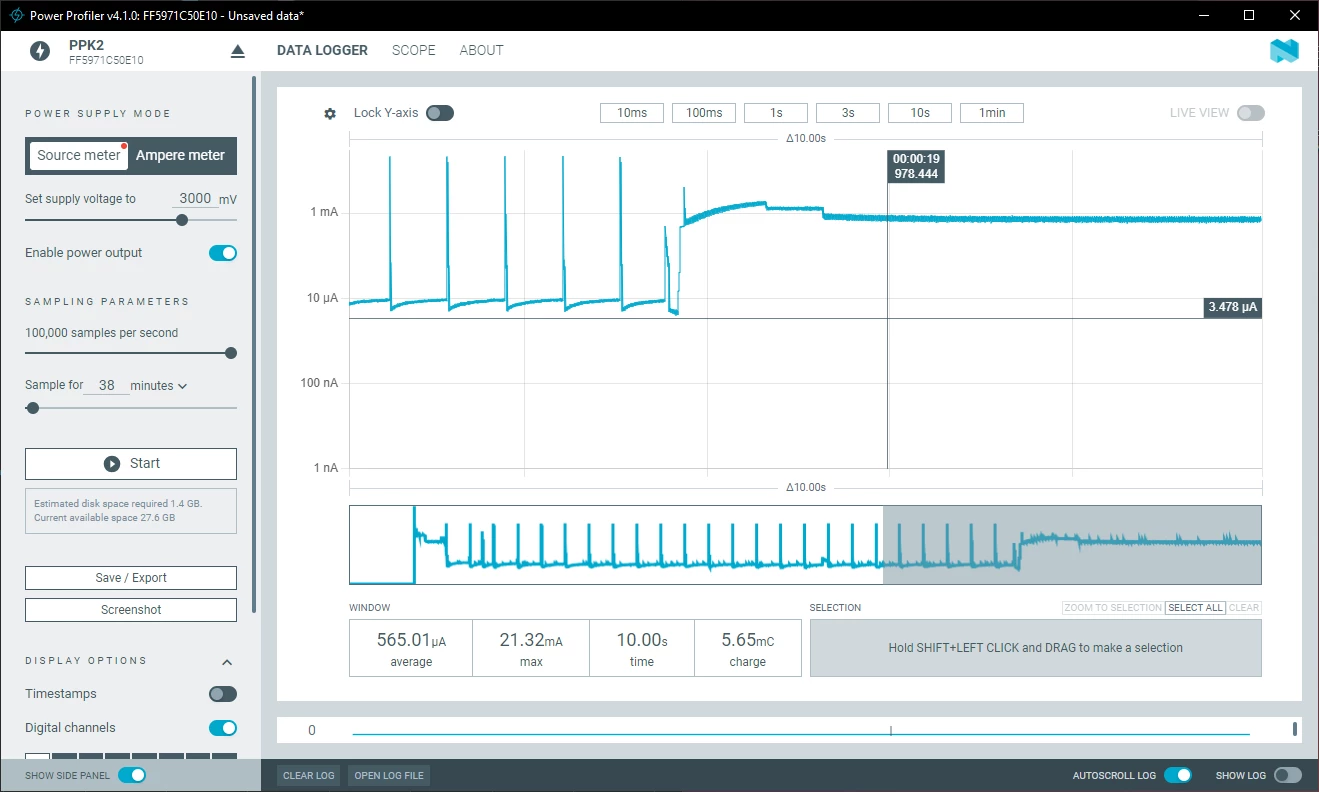The width and height of the screenshot is (1319, 792).
Task: Click the '100,000 samples per second' label
Action: point(102,333)
